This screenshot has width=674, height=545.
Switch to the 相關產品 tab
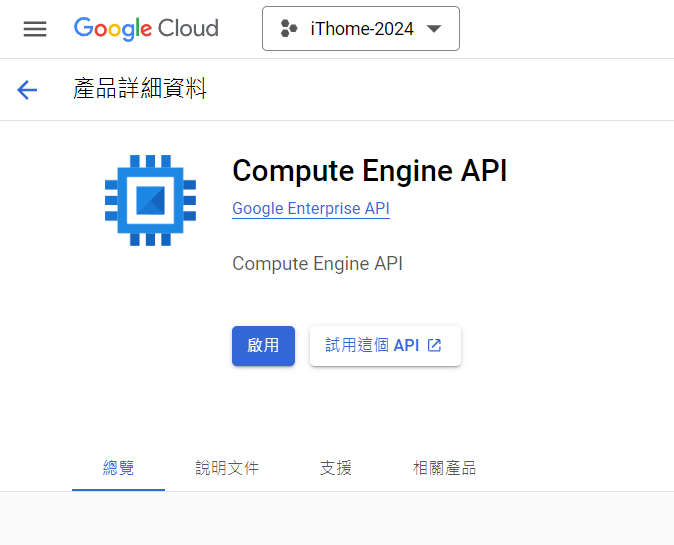click(444, 468)
